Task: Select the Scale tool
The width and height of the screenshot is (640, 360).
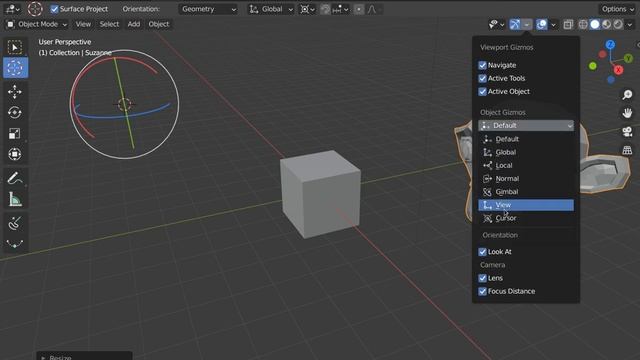Action: (15, 133)
